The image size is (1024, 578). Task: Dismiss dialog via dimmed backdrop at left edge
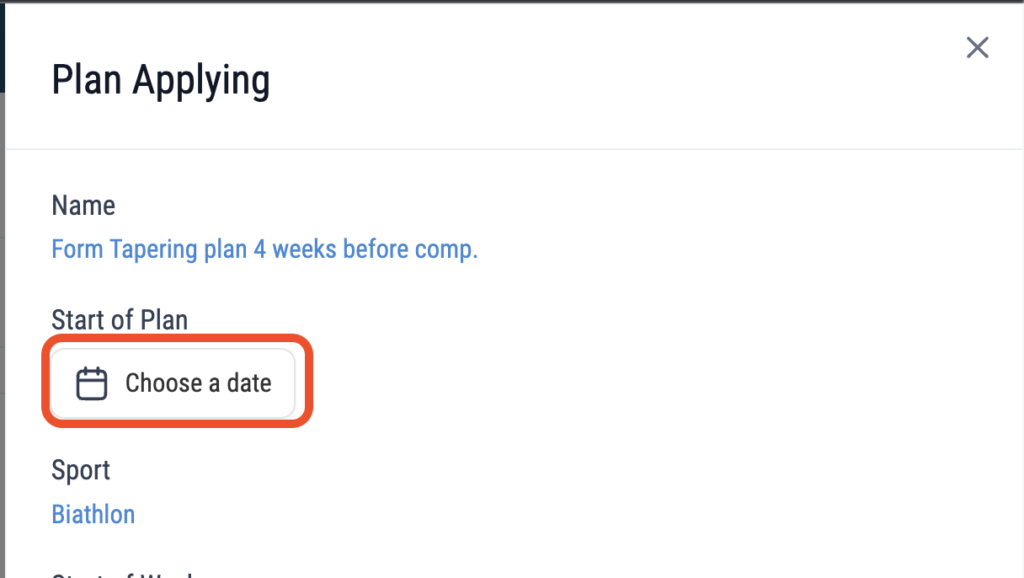pyautogui.click(x=2, y=327)
